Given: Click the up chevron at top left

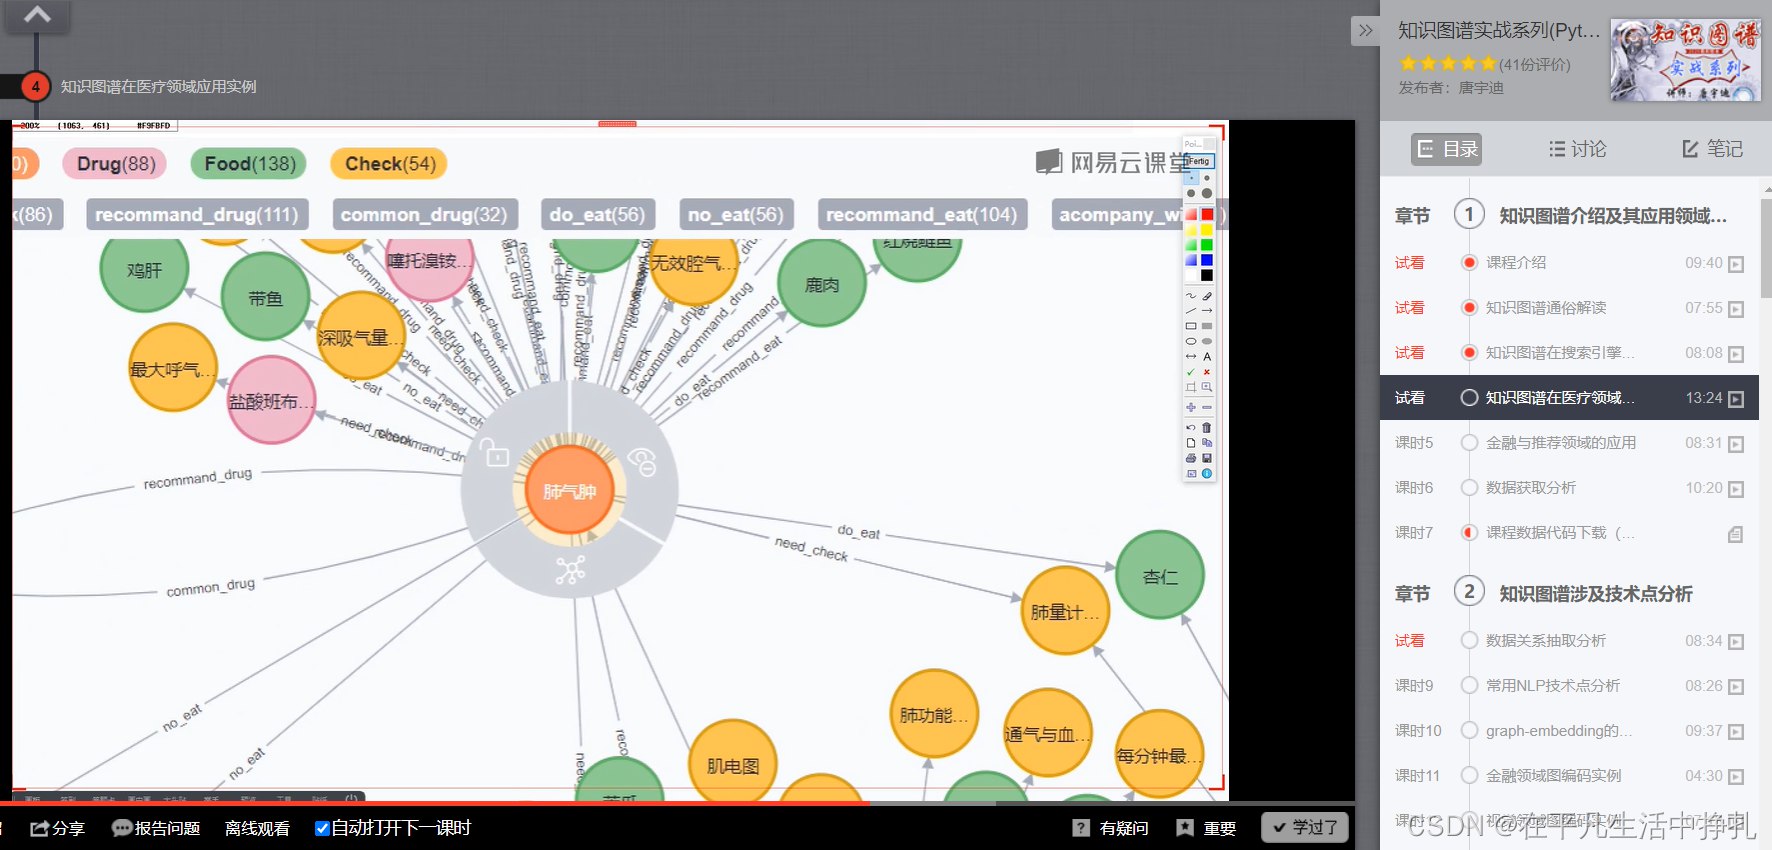Looking at the screenshot, I should pyautogui.click(x=37, y=15).
